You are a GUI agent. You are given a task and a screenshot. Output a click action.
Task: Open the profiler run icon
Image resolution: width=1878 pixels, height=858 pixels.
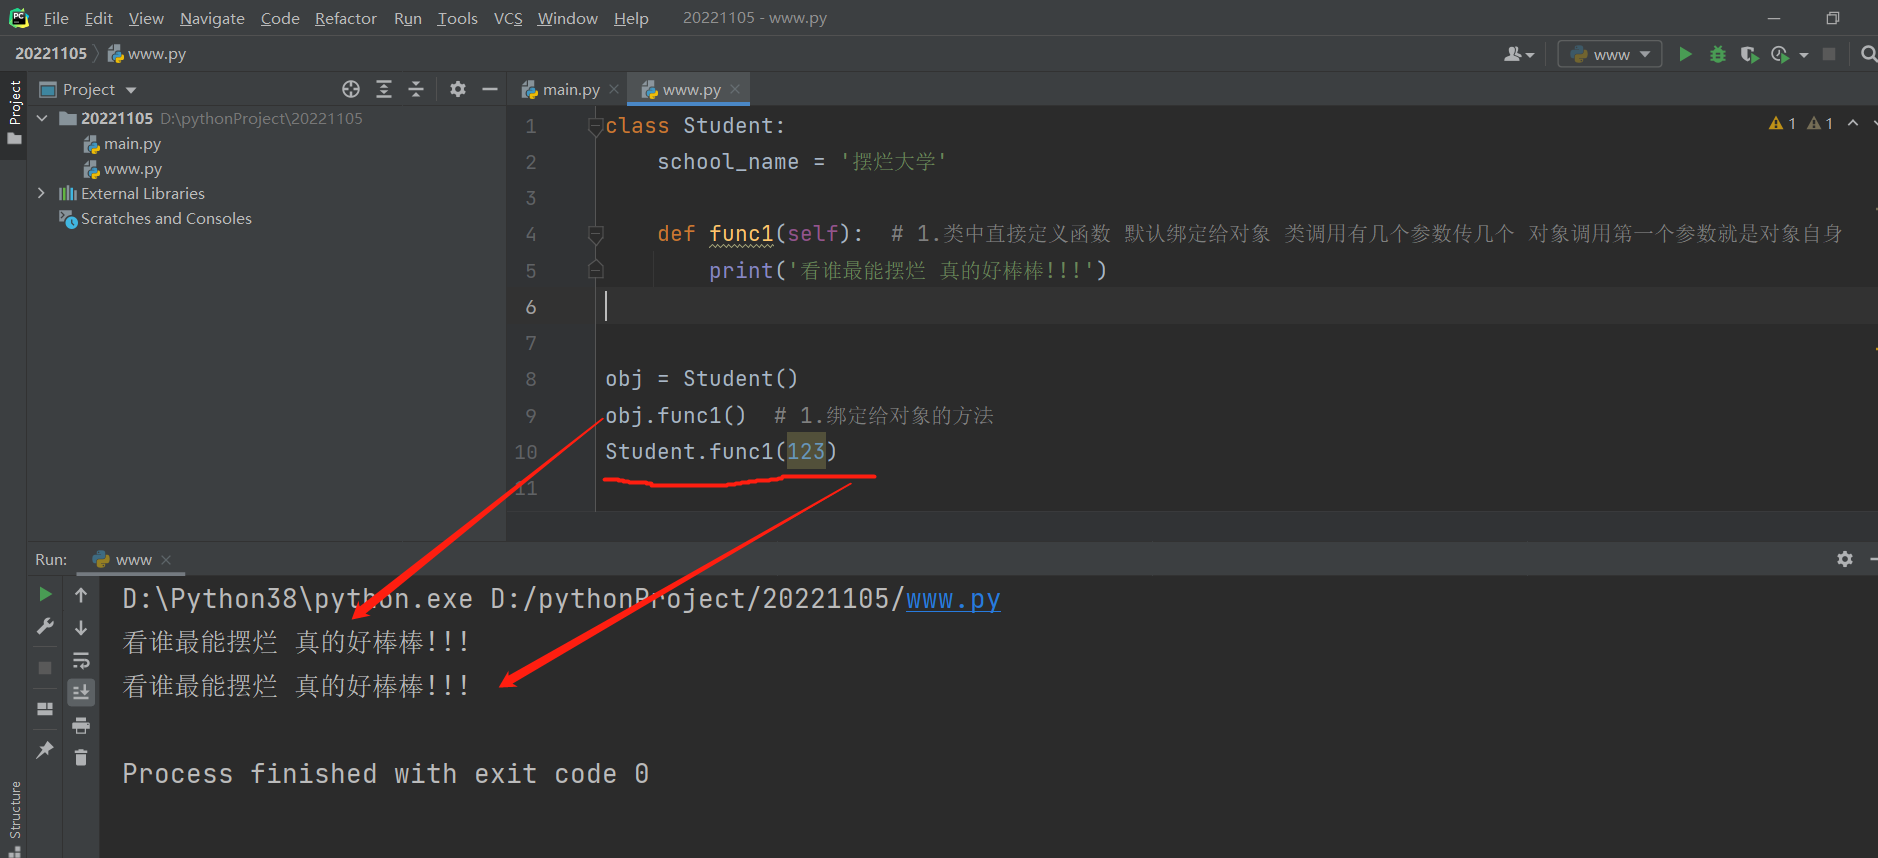1780,54
